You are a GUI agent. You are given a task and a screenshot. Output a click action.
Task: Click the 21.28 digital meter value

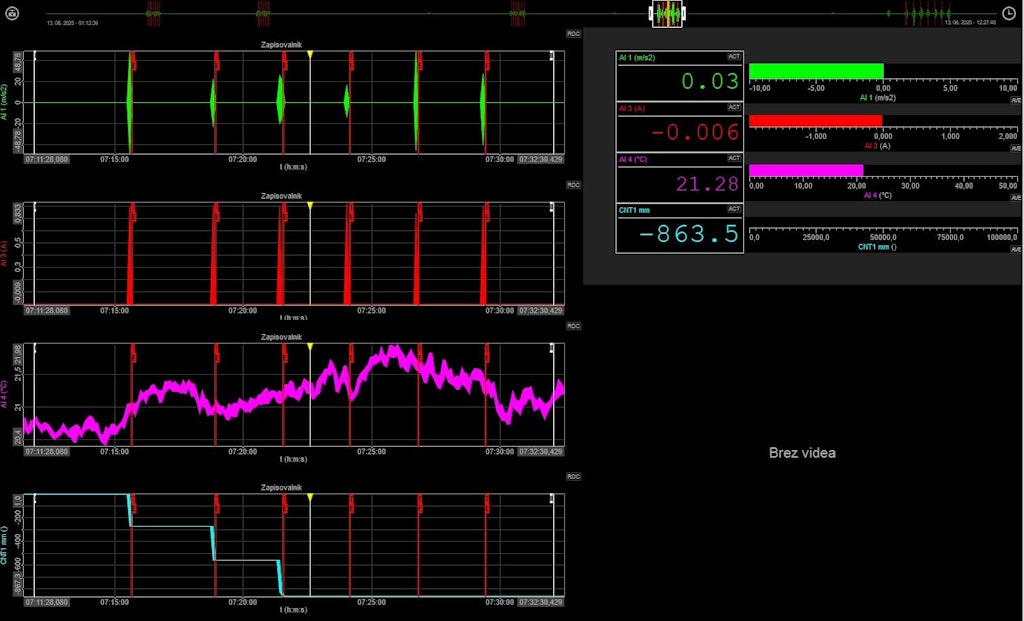click(x=707, y=183)
